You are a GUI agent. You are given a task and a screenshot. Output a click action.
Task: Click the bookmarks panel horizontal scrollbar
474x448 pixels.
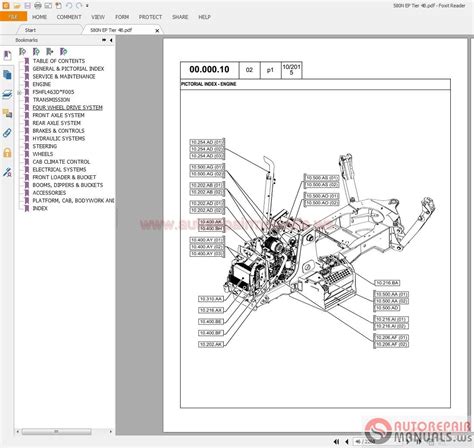click(x=56, y=432)
